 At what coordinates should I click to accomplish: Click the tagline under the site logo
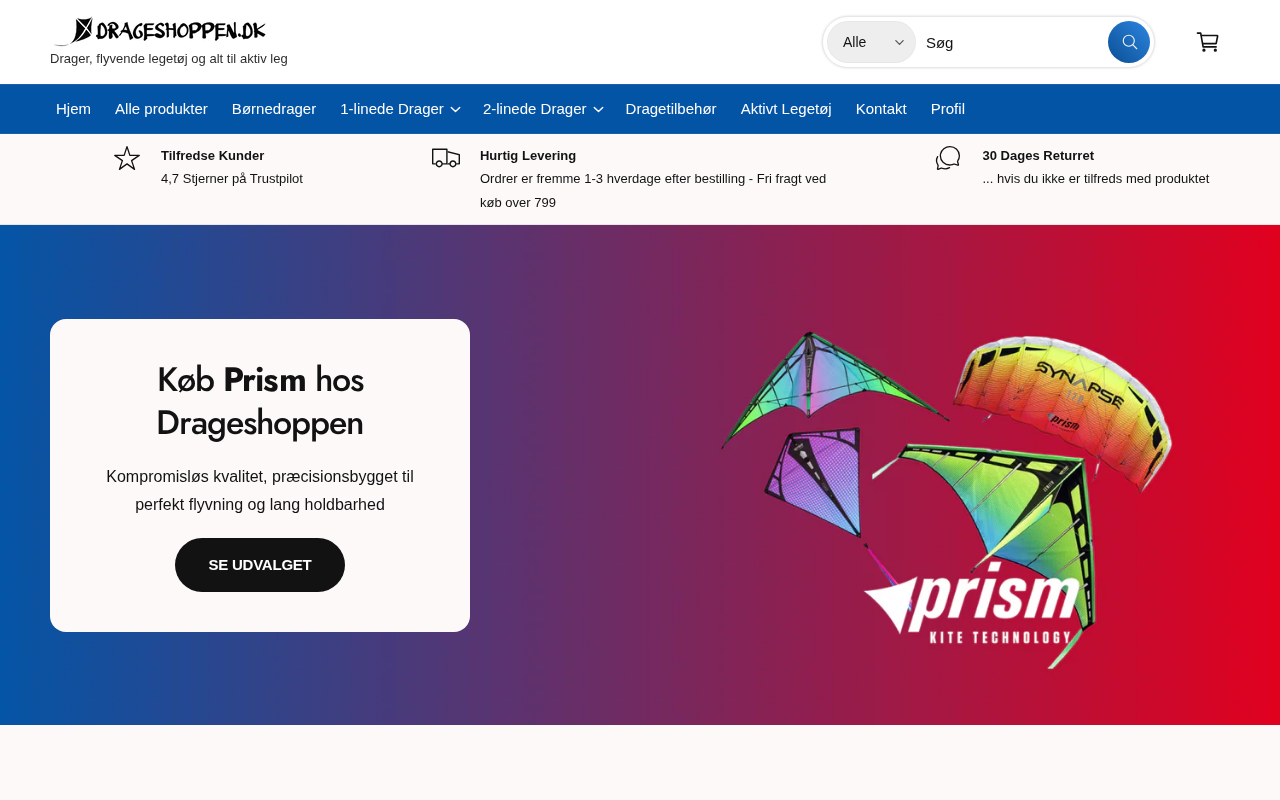[x=169, y=59]
